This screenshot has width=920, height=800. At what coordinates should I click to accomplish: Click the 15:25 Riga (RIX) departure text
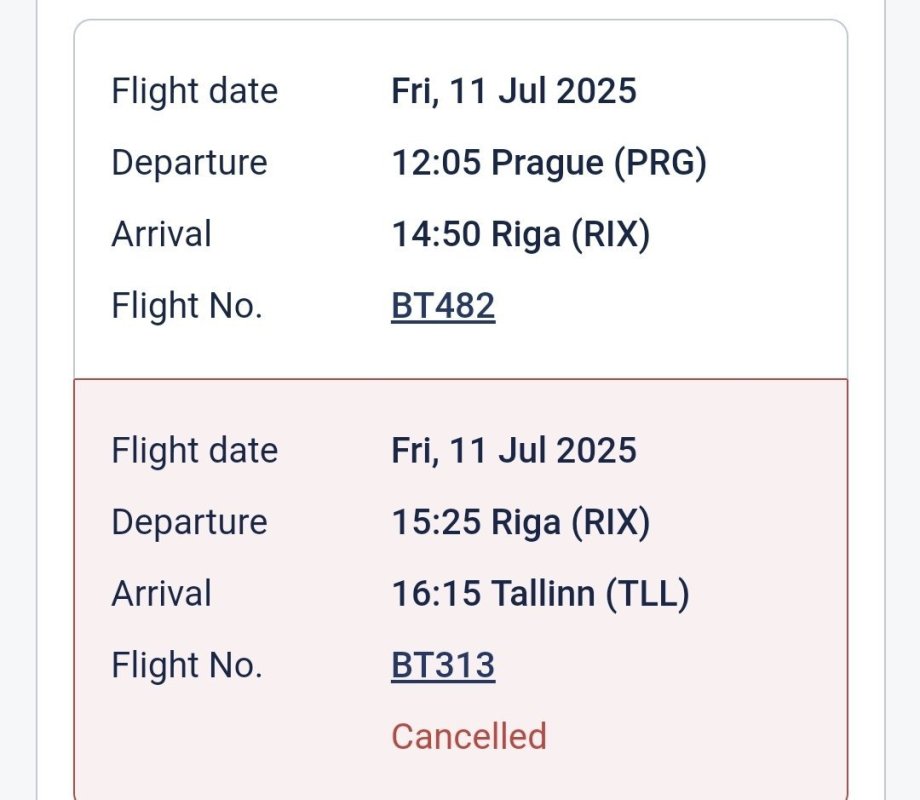[520, 522]
